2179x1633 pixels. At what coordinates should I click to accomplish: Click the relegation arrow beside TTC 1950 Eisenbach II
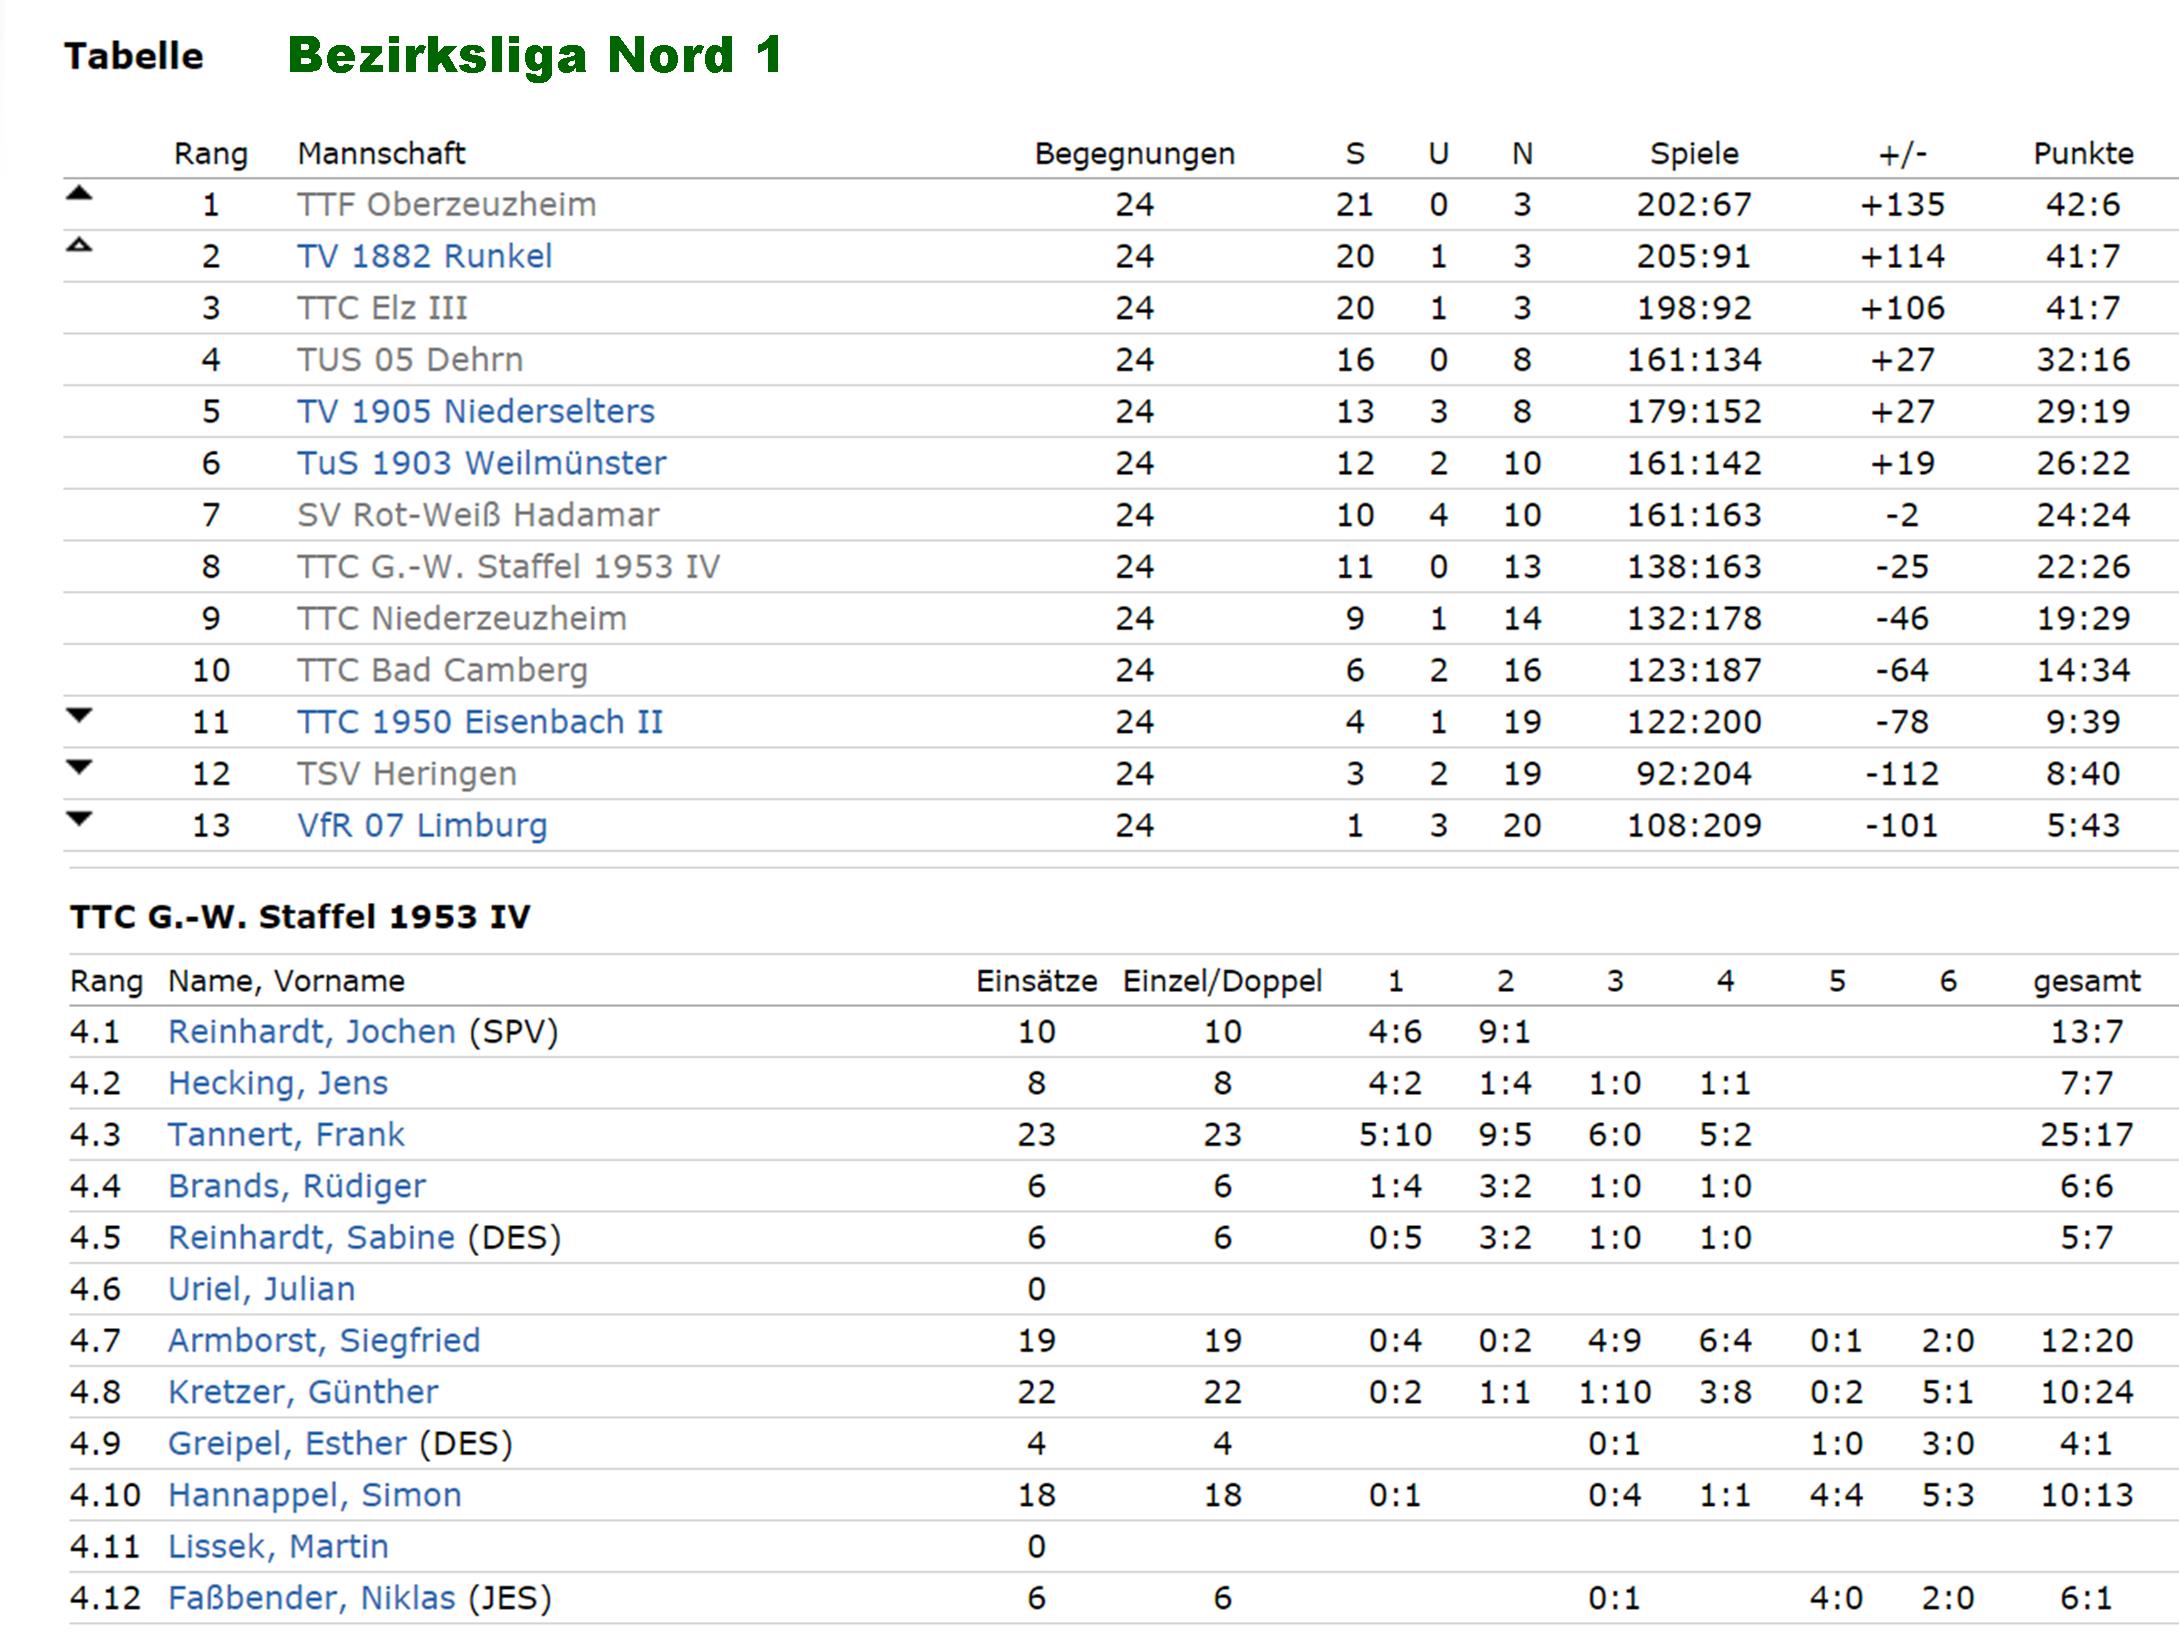click(79, 715)
